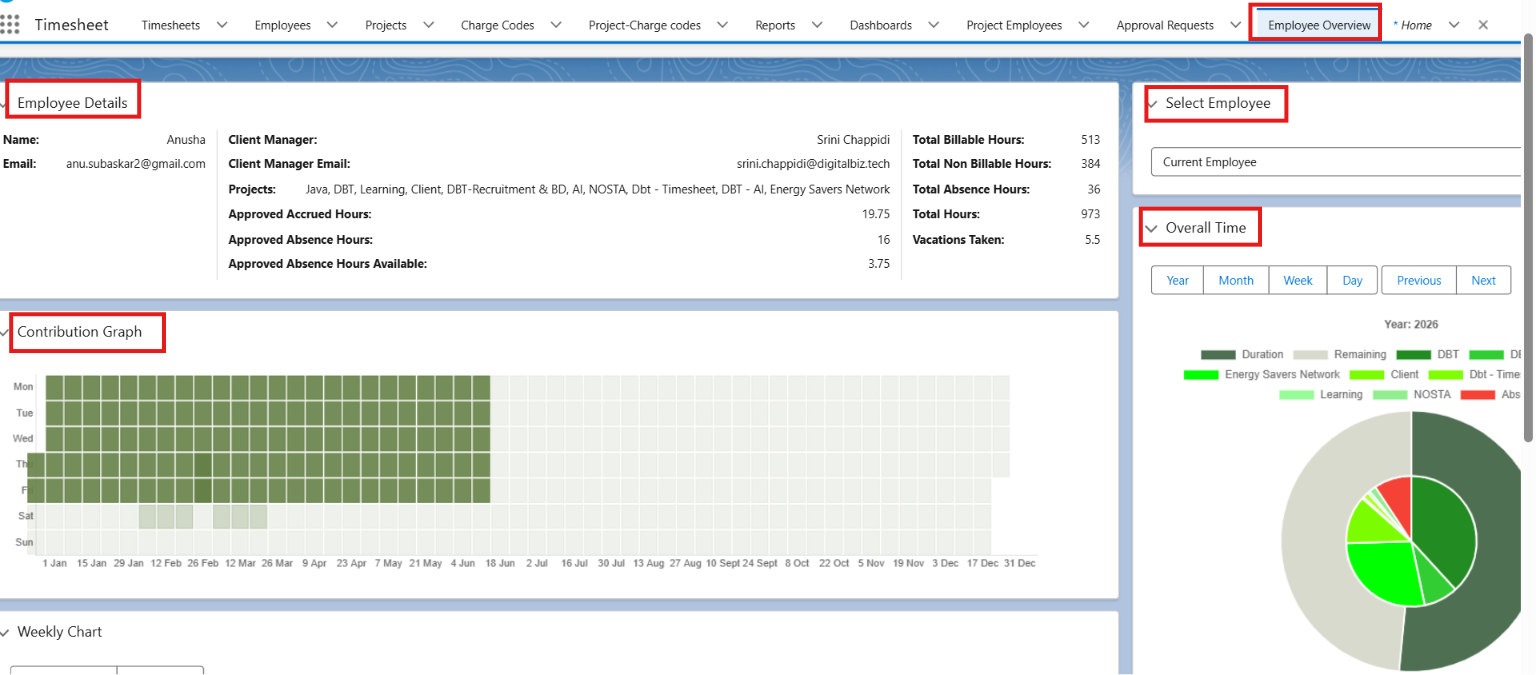
Task: Expand the Employees tab dropdown chevron
Action: click(x=332, y=25)
